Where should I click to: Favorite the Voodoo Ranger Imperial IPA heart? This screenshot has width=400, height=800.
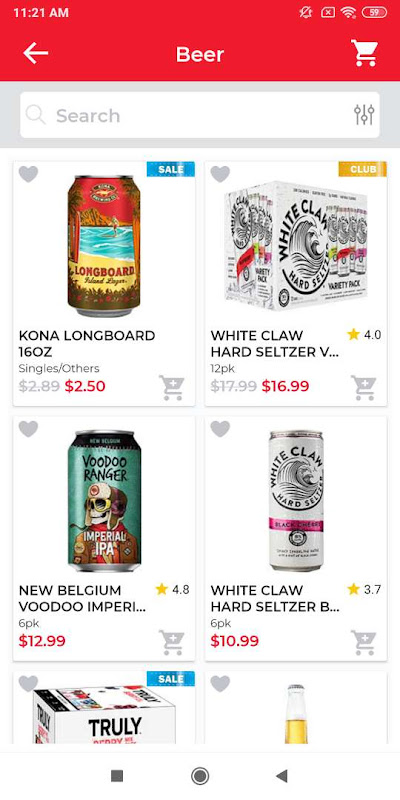[28, 429]
